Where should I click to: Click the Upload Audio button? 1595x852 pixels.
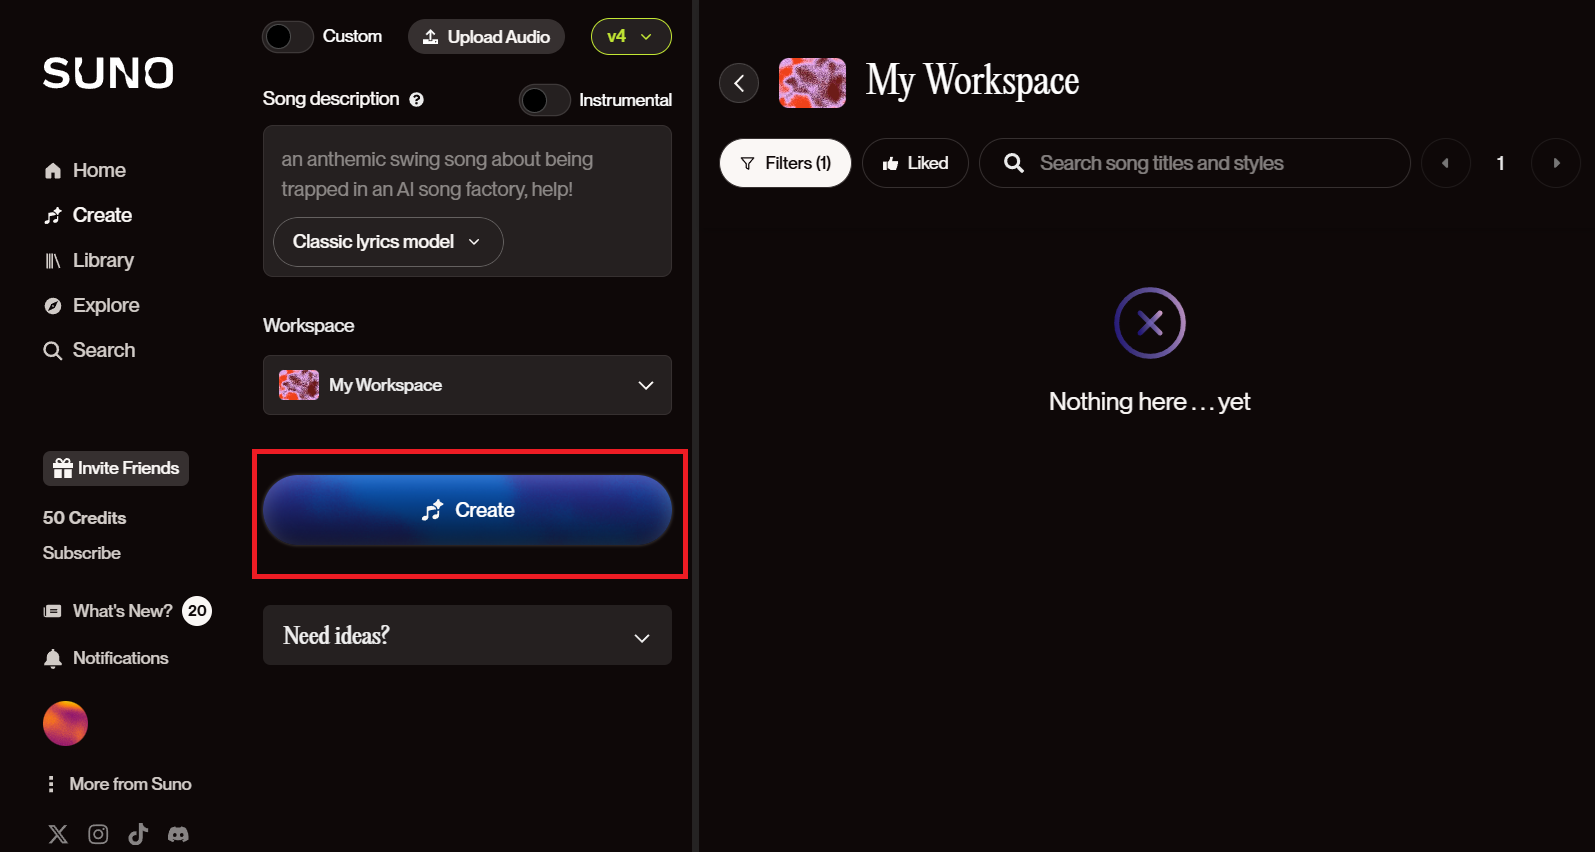pyautogui.click(x=486, y=37)
